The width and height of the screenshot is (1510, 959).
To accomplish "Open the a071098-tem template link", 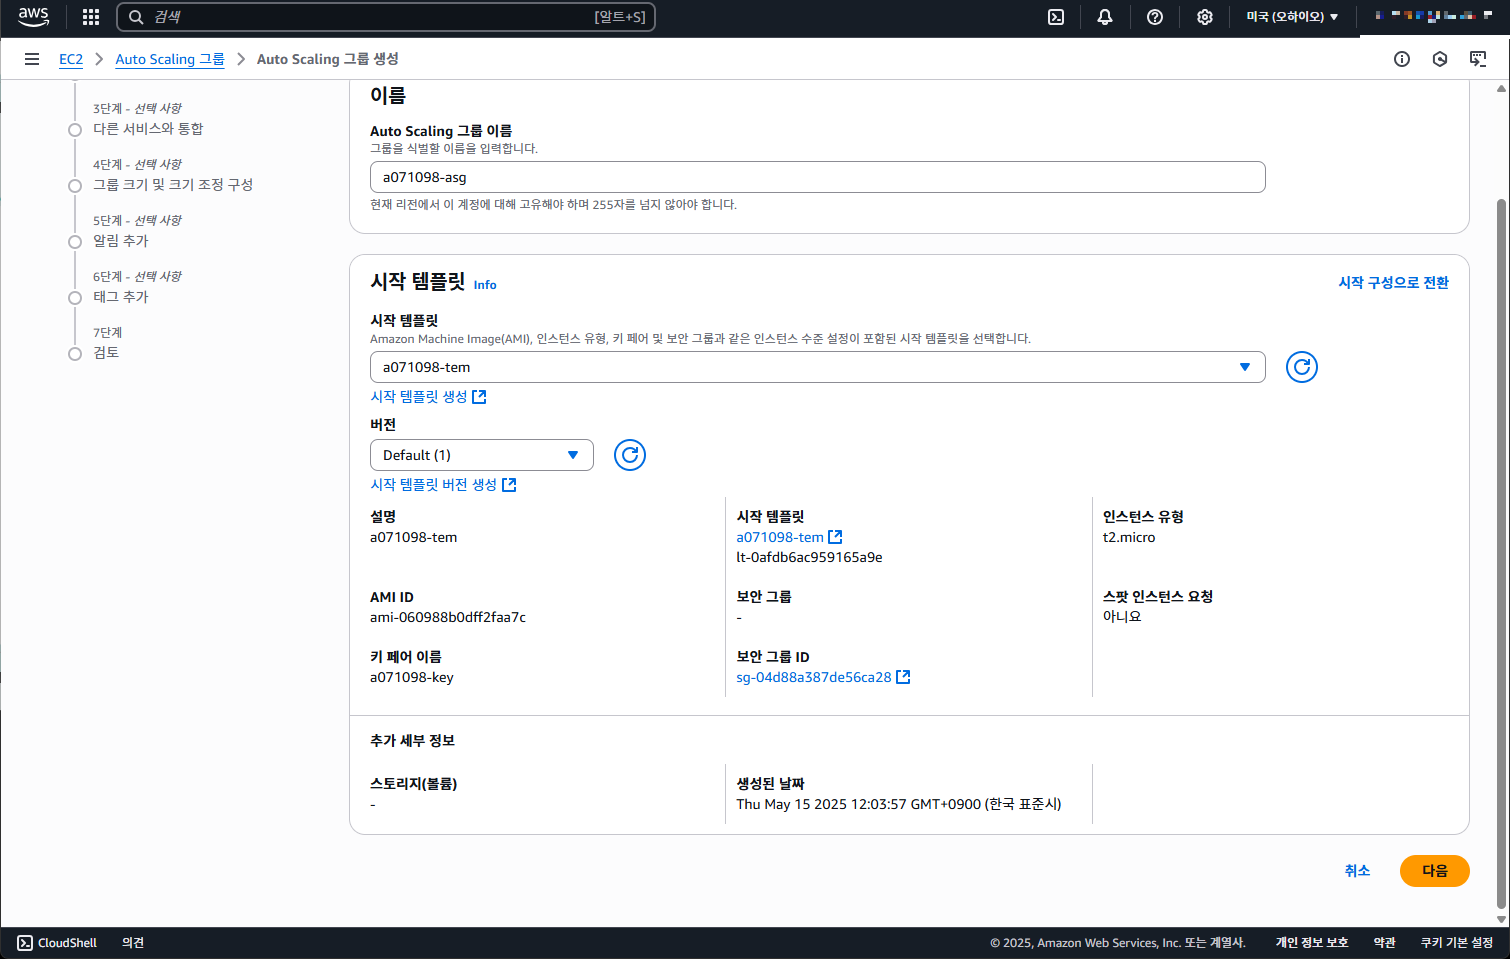I will (780, 537).
